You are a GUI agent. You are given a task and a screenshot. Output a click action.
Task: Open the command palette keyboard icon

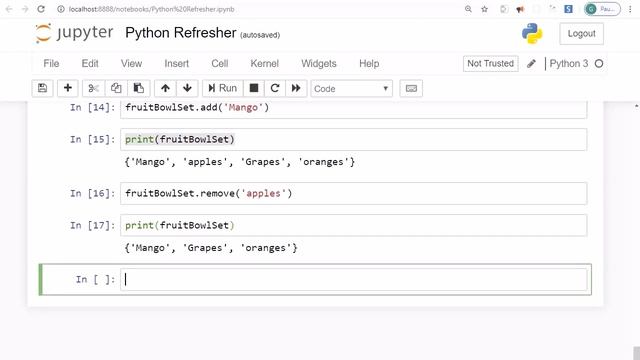pos(411,88)
